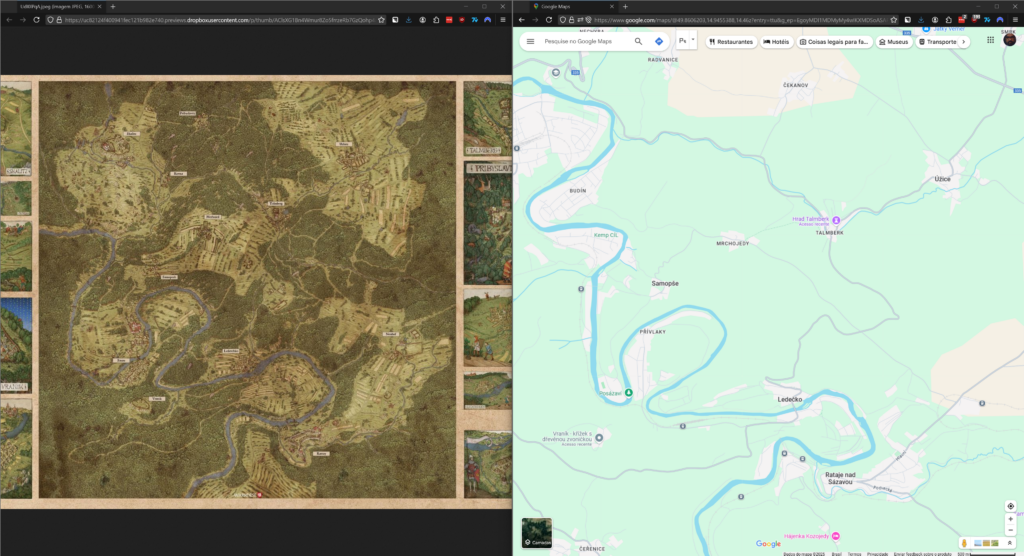This screenshot has width=1024, height=556.
Task: Bookmark the Google Maps page with star
Action: (893, 19)
